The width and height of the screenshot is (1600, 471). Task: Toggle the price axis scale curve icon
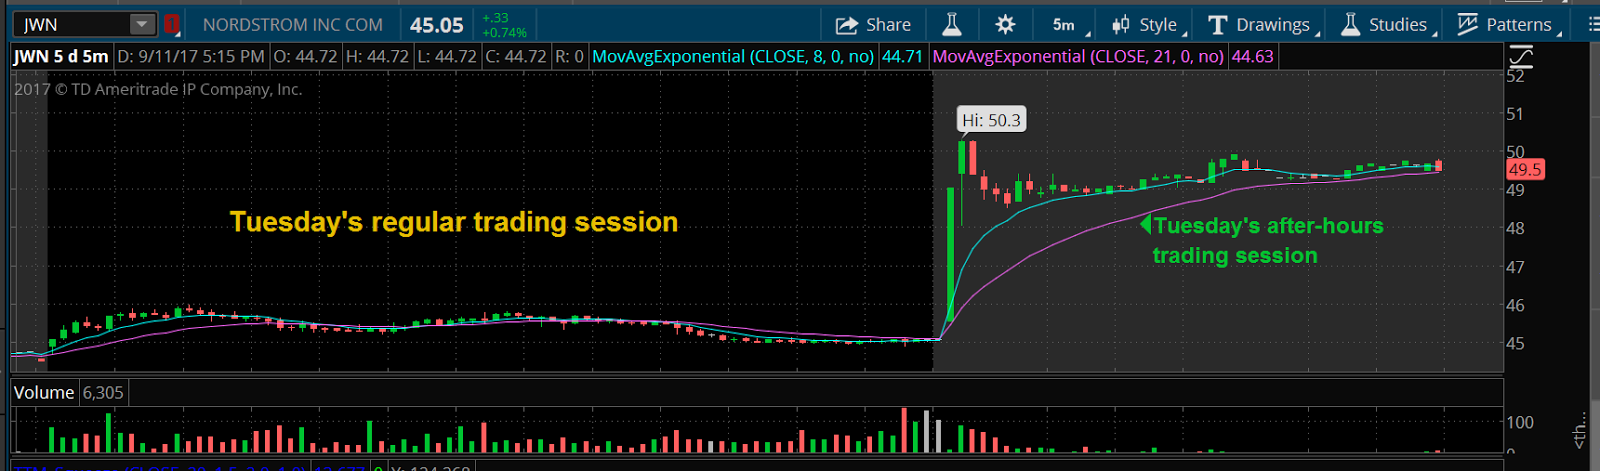click(1520, 57)
